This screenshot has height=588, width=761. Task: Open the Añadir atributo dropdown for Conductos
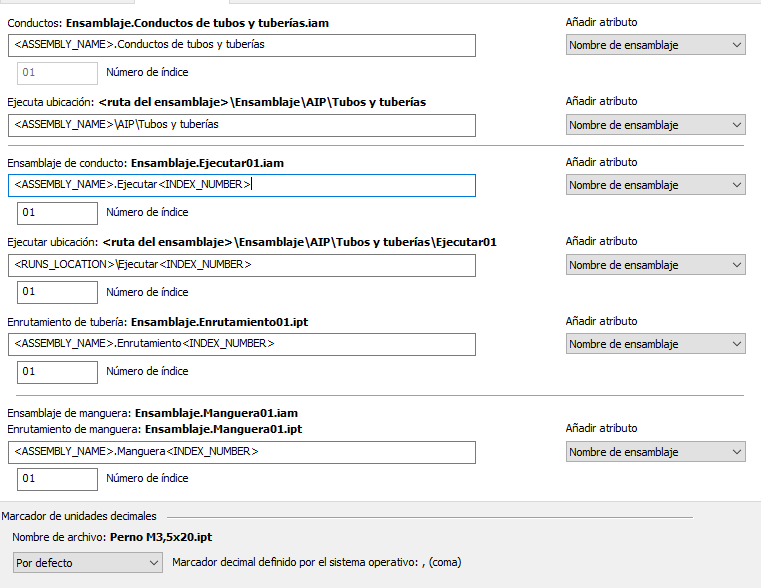(x=655, y=45)
